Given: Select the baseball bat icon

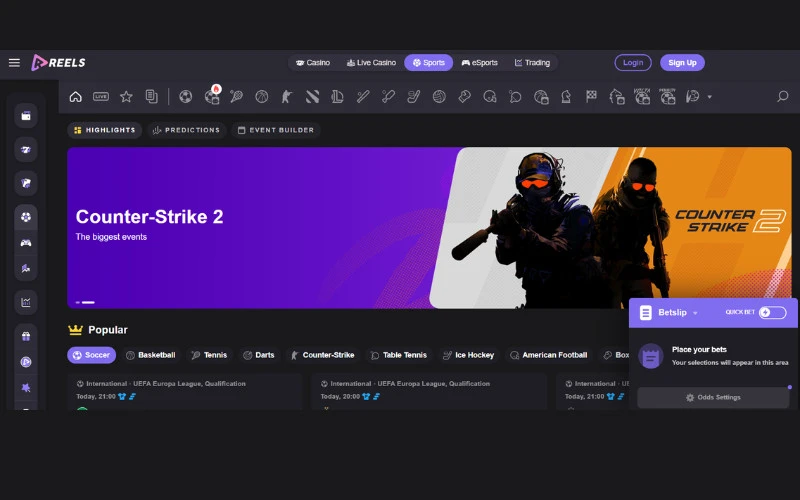Looking at the screenshot, I should [x=363, y=96].
